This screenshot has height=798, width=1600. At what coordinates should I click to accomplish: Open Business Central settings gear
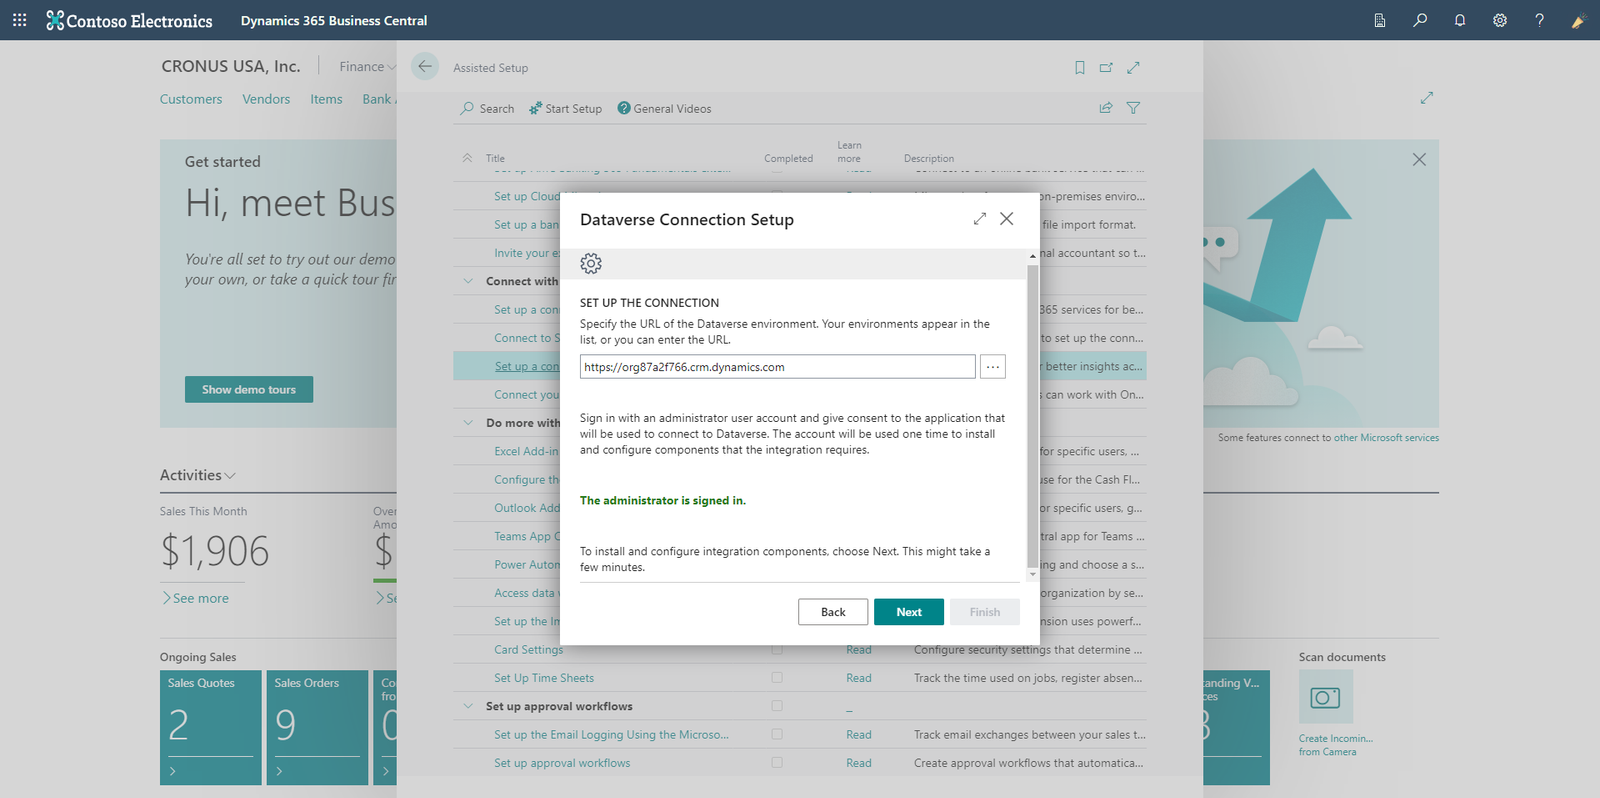pos(1499,20)
